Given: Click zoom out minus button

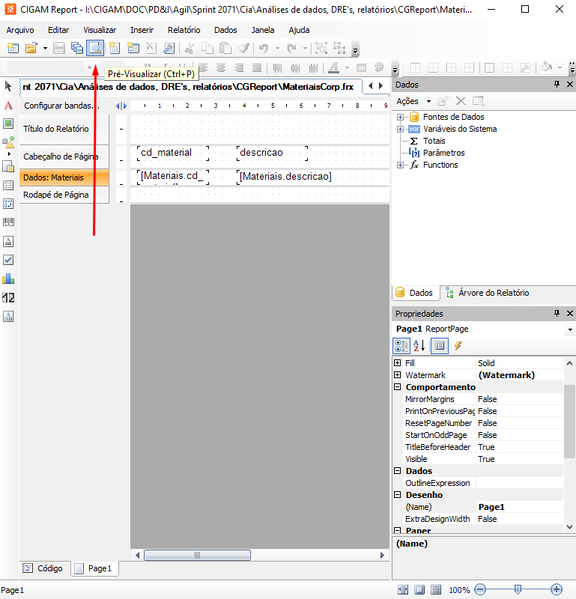Looking at the screenshot, I should 480,589.
